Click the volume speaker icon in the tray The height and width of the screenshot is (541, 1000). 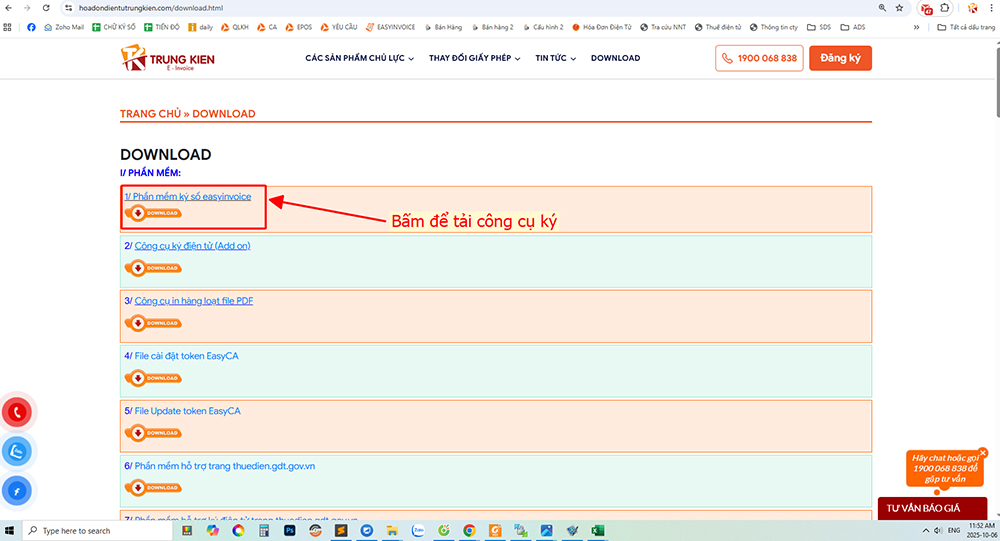tap(938, 530)
